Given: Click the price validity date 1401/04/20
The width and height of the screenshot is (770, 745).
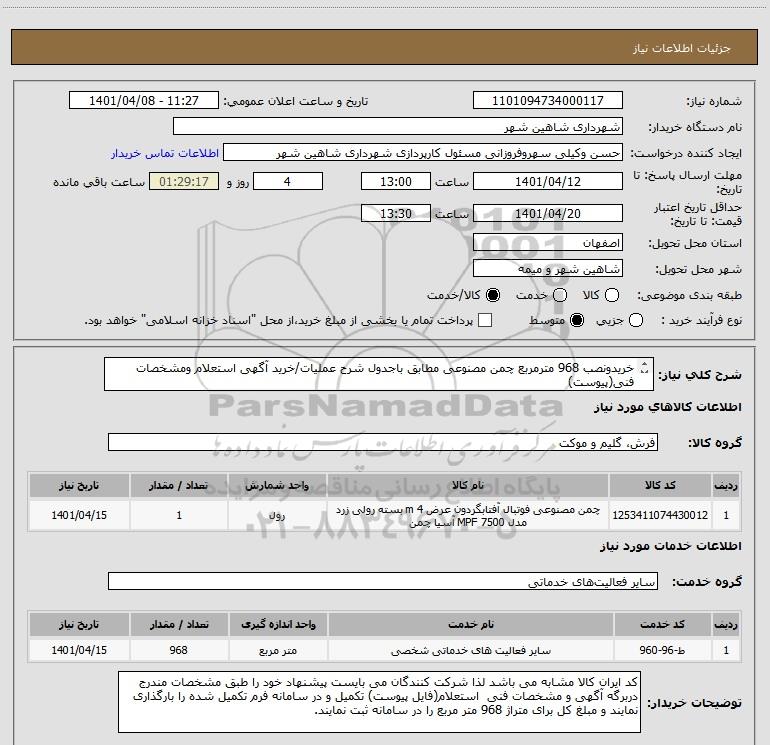Looking at the screenshot, I should click(548, 213).
